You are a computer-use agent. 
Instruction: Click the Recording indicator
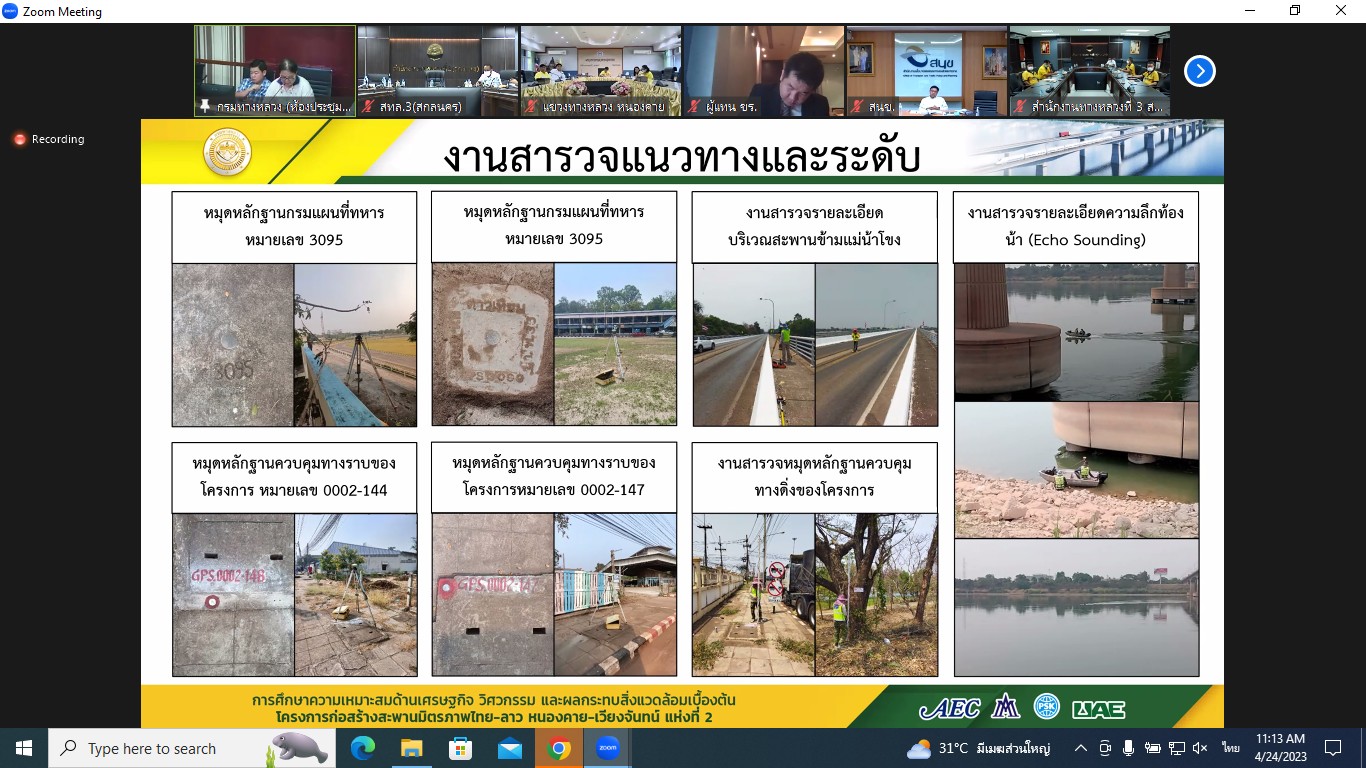click(49, 139)
